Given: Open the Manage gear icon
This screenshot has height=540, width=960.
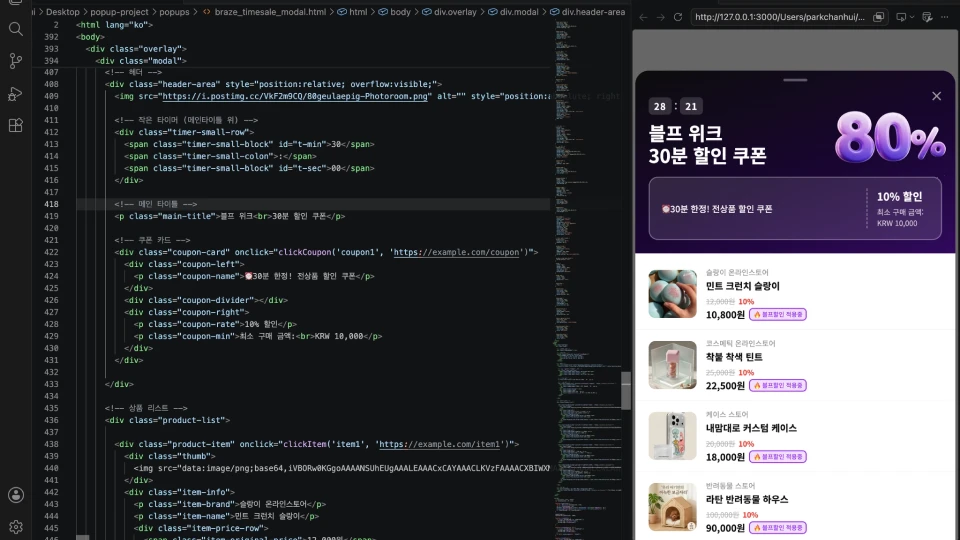Looking at the screenshot, I should tap(16, 527).
